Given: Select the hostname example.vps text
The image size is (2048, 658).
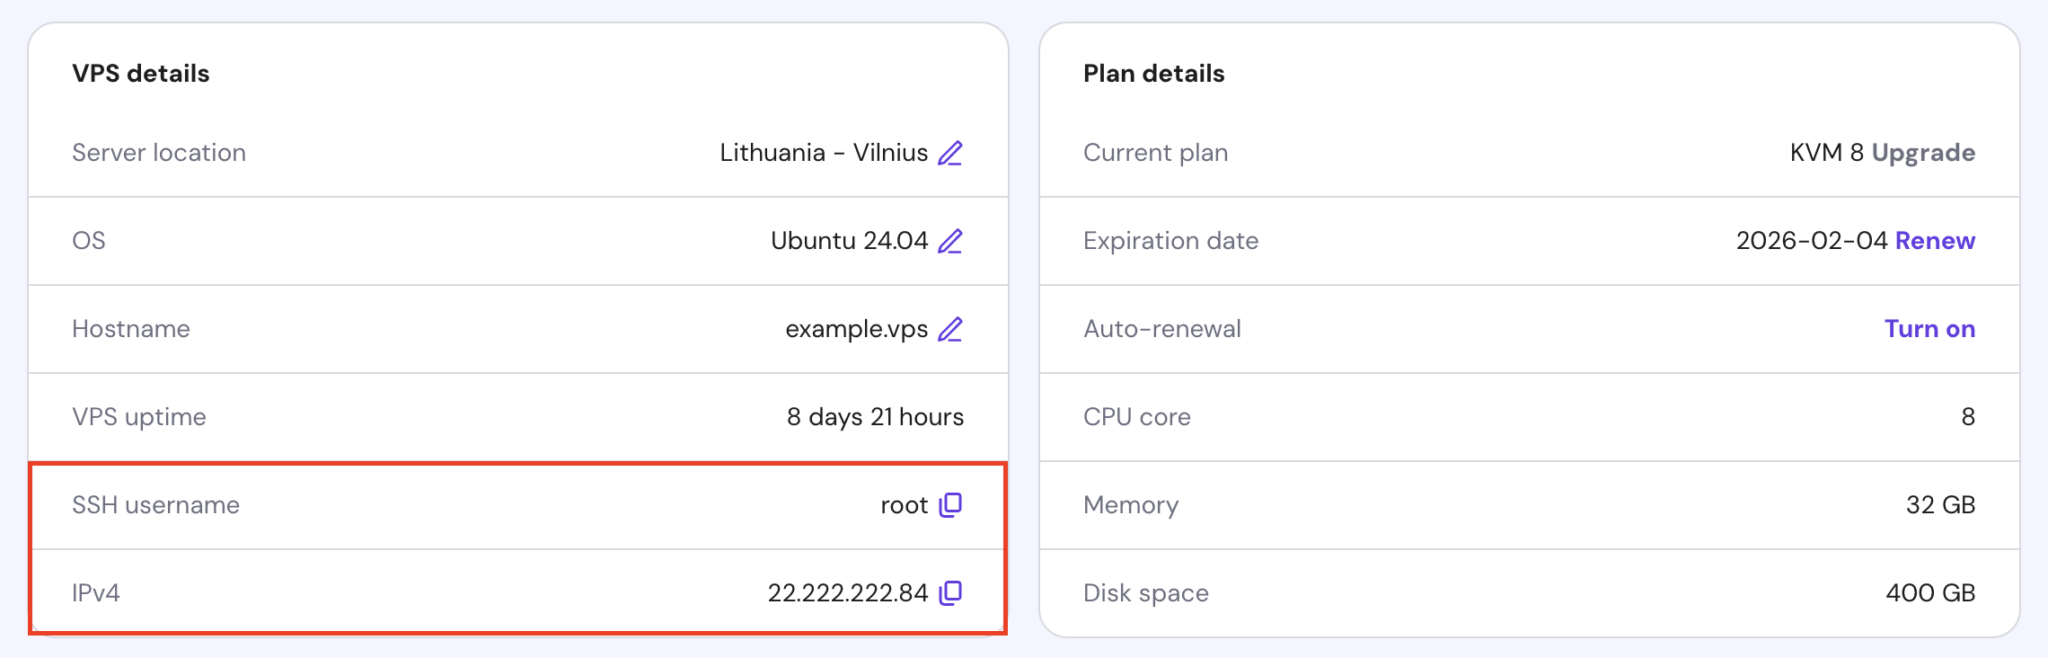Looking at the screenshot, I should 857,328.
